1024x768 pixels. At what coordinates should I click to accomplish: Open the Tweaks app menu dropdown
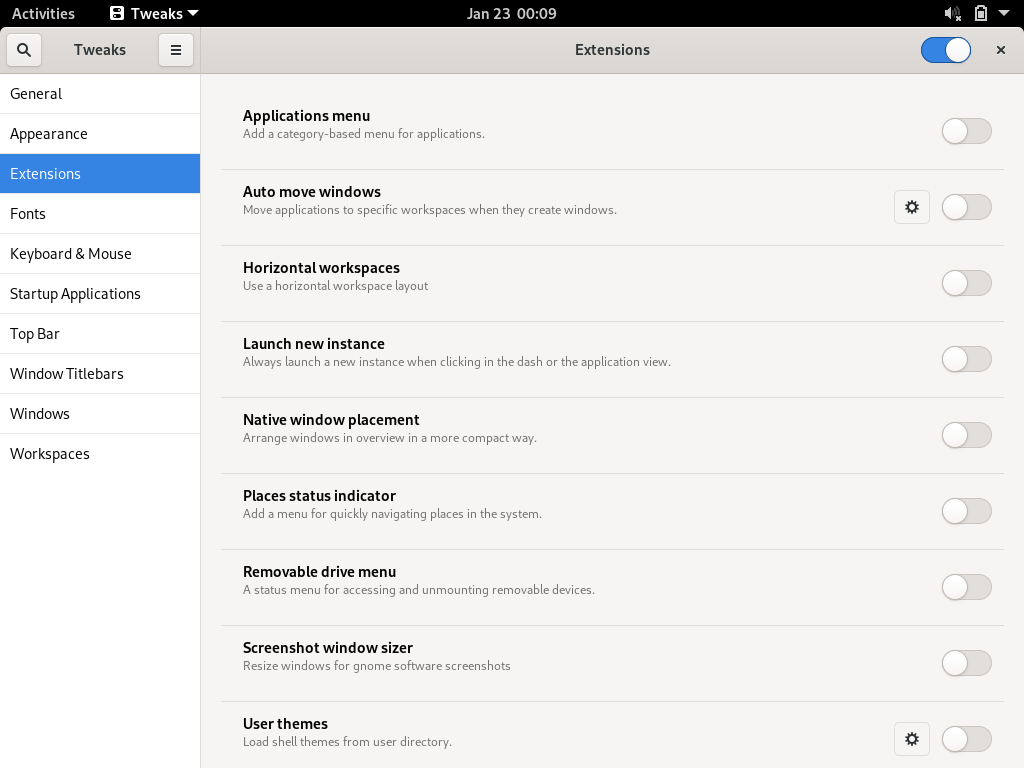[x=154, y=14]
